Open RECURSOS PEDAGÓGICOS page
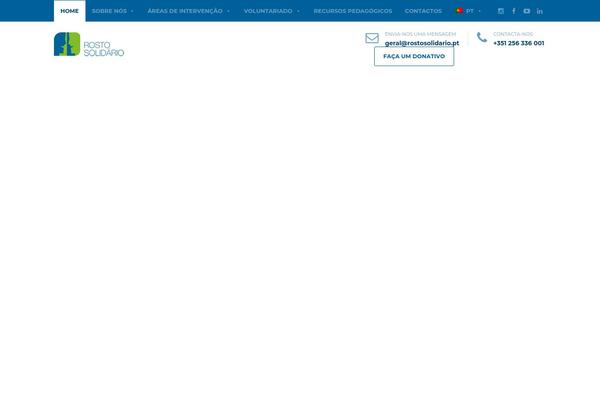Screen dimensions: 600x400 tap(353, 11)
